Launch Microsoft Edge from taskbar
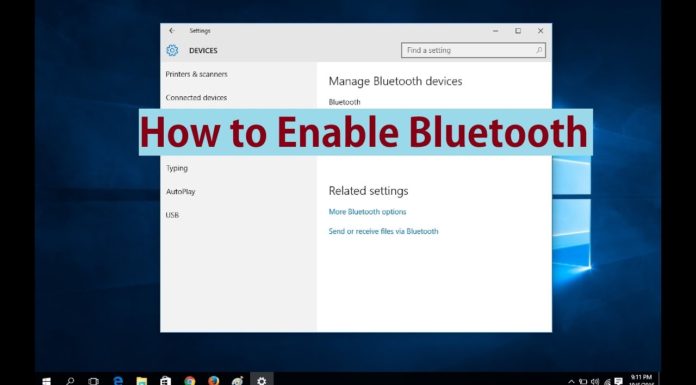This screenshot has width=696, height=385. click(x=118, y=381)
